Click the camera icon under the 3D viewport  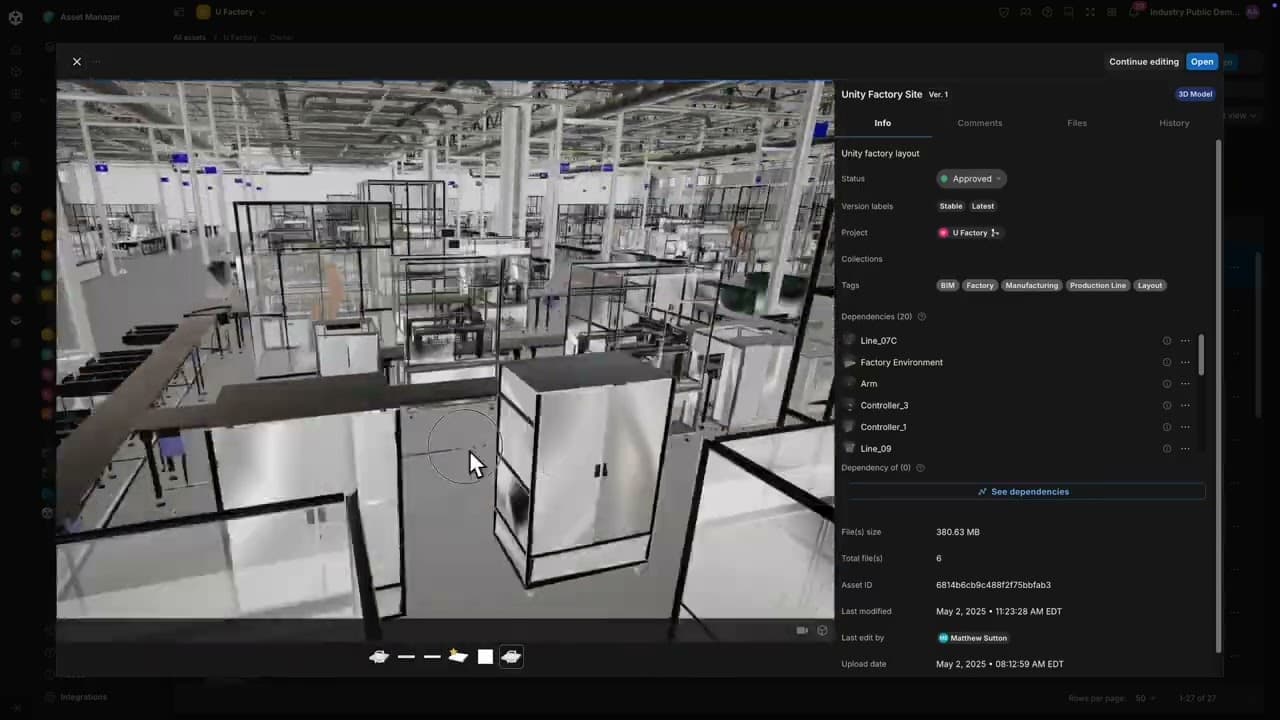point(802,630)
